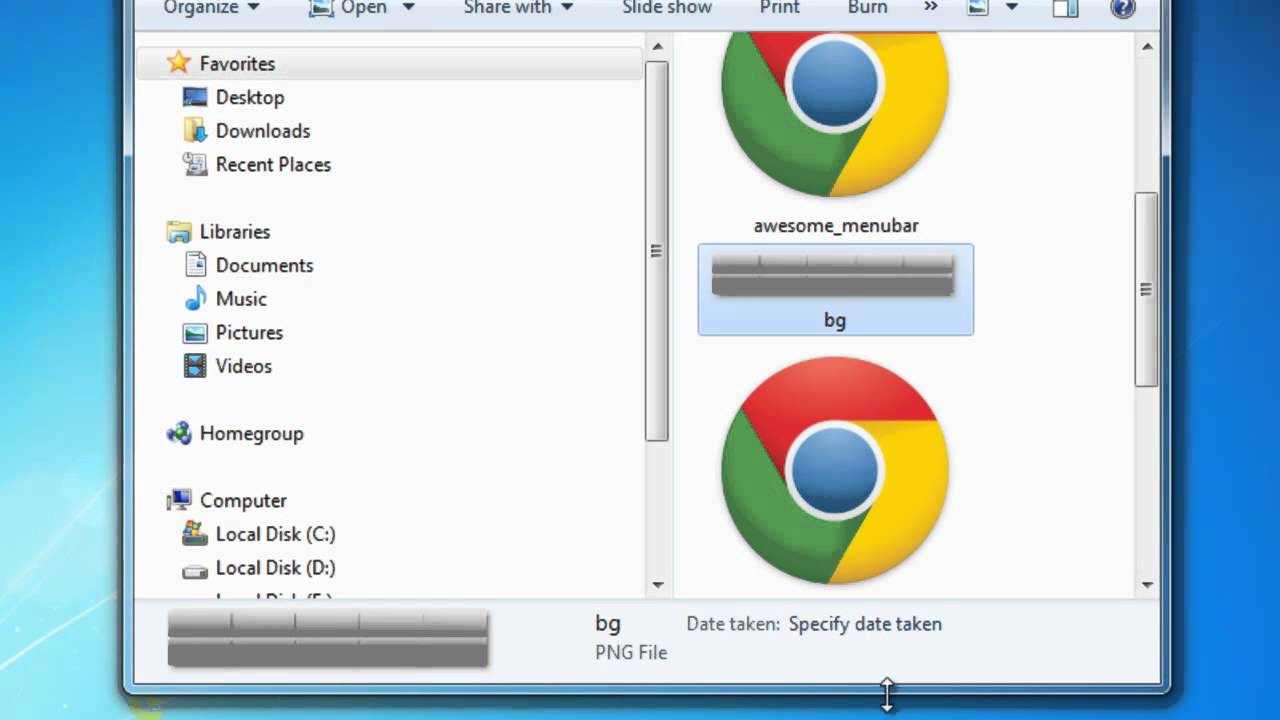Screen dimensions: 1280x720
Task: Click the Desktop monitor icon
Action: (195, 97)
